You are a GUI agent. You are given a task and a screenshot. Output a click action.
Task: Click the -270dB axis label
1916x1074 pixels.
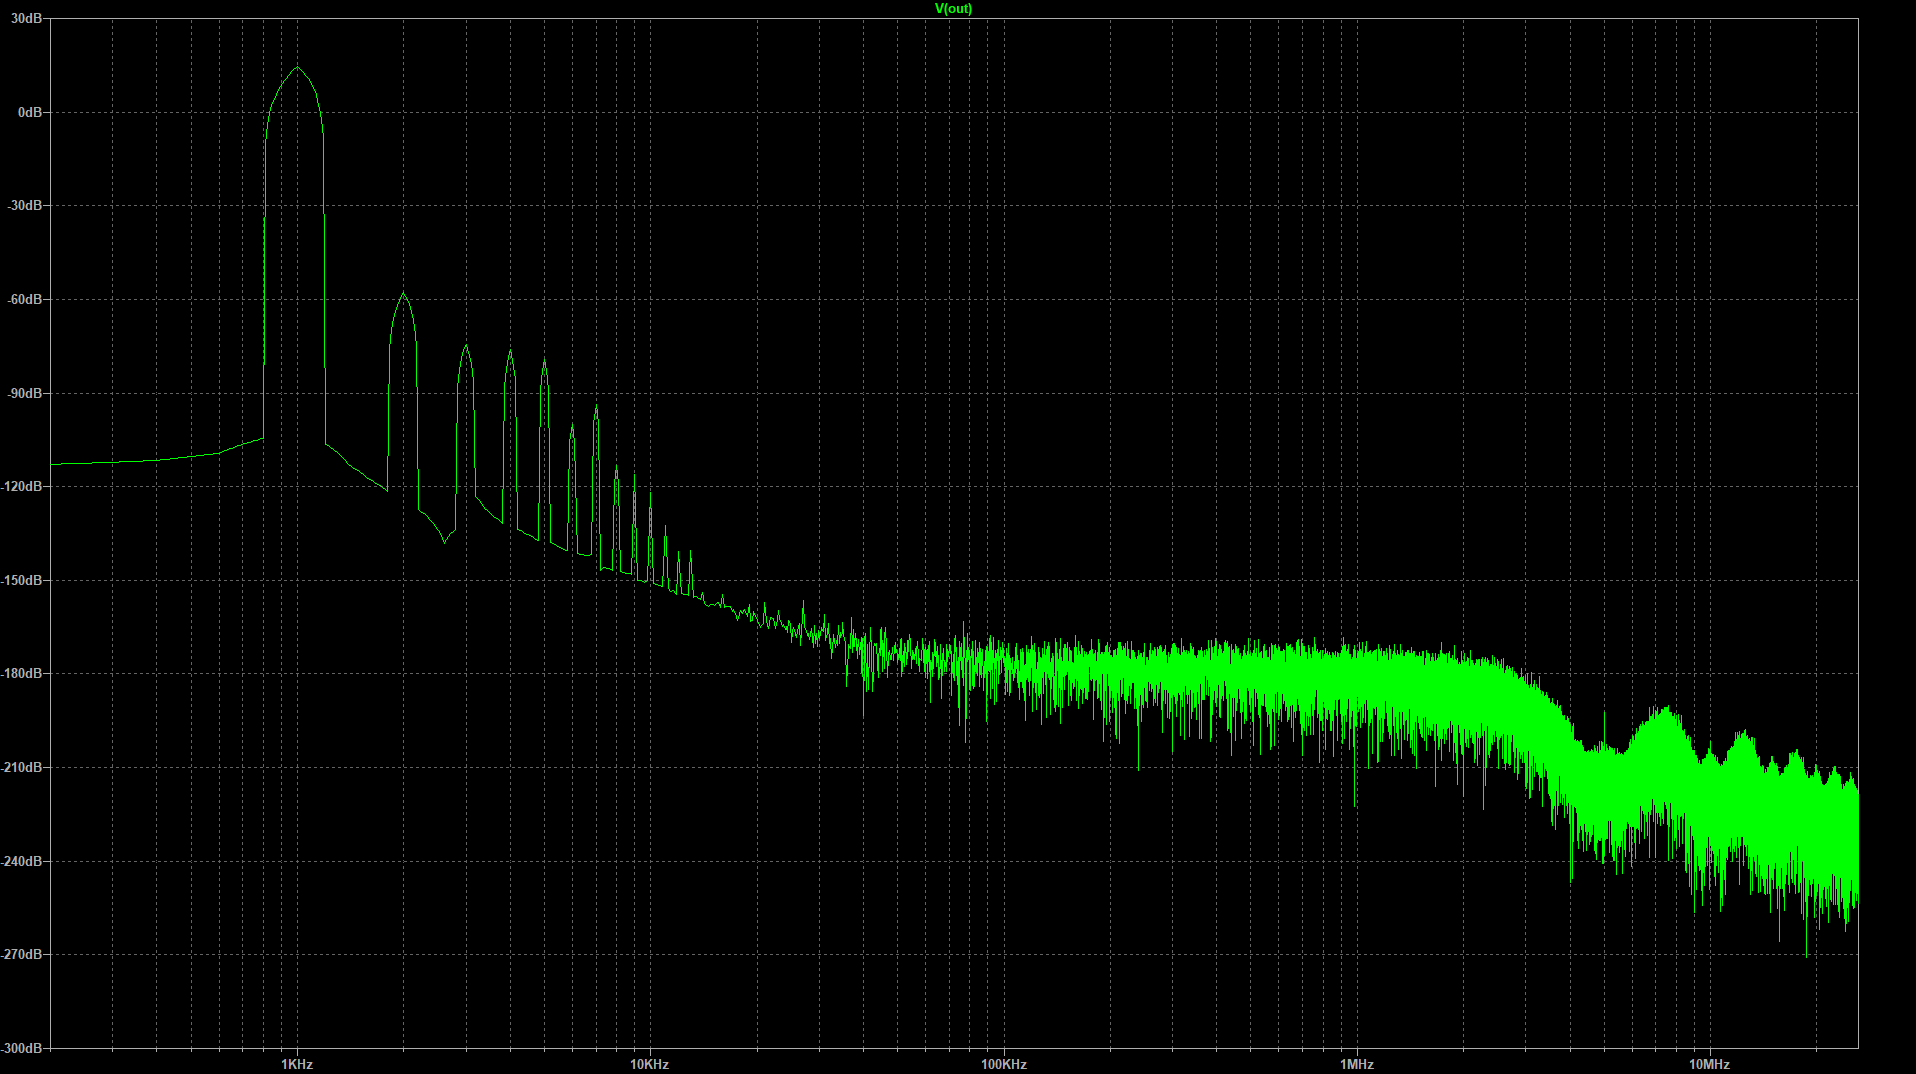point(22,954)
